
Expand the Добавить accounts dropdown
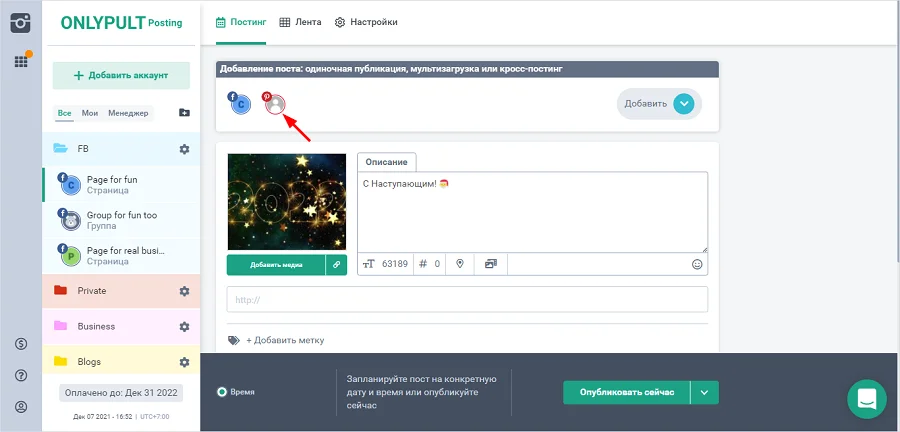(x=683, y=103)
